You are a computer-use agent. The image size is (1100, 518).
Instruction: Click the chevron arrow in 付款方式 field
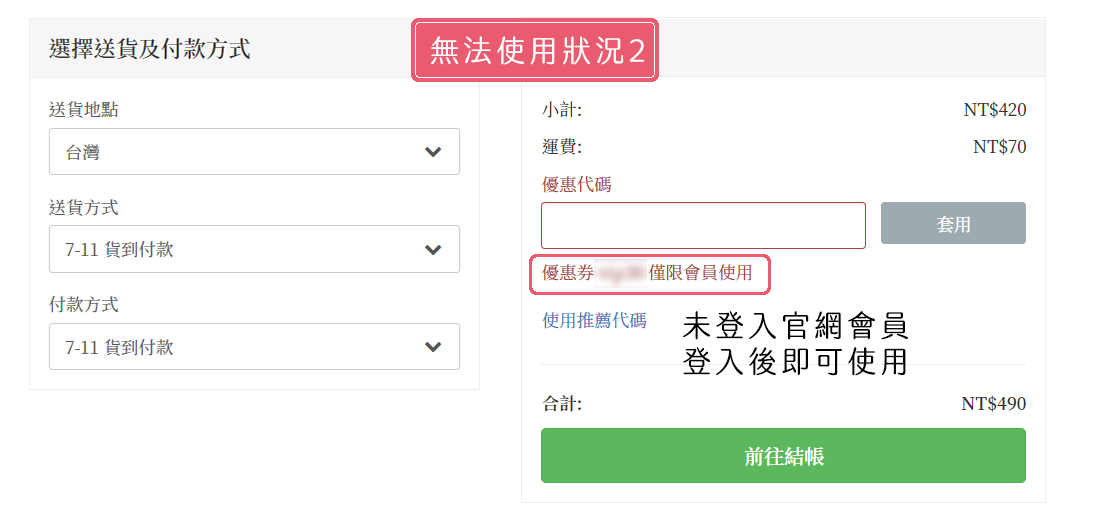(x=433, y=347)
